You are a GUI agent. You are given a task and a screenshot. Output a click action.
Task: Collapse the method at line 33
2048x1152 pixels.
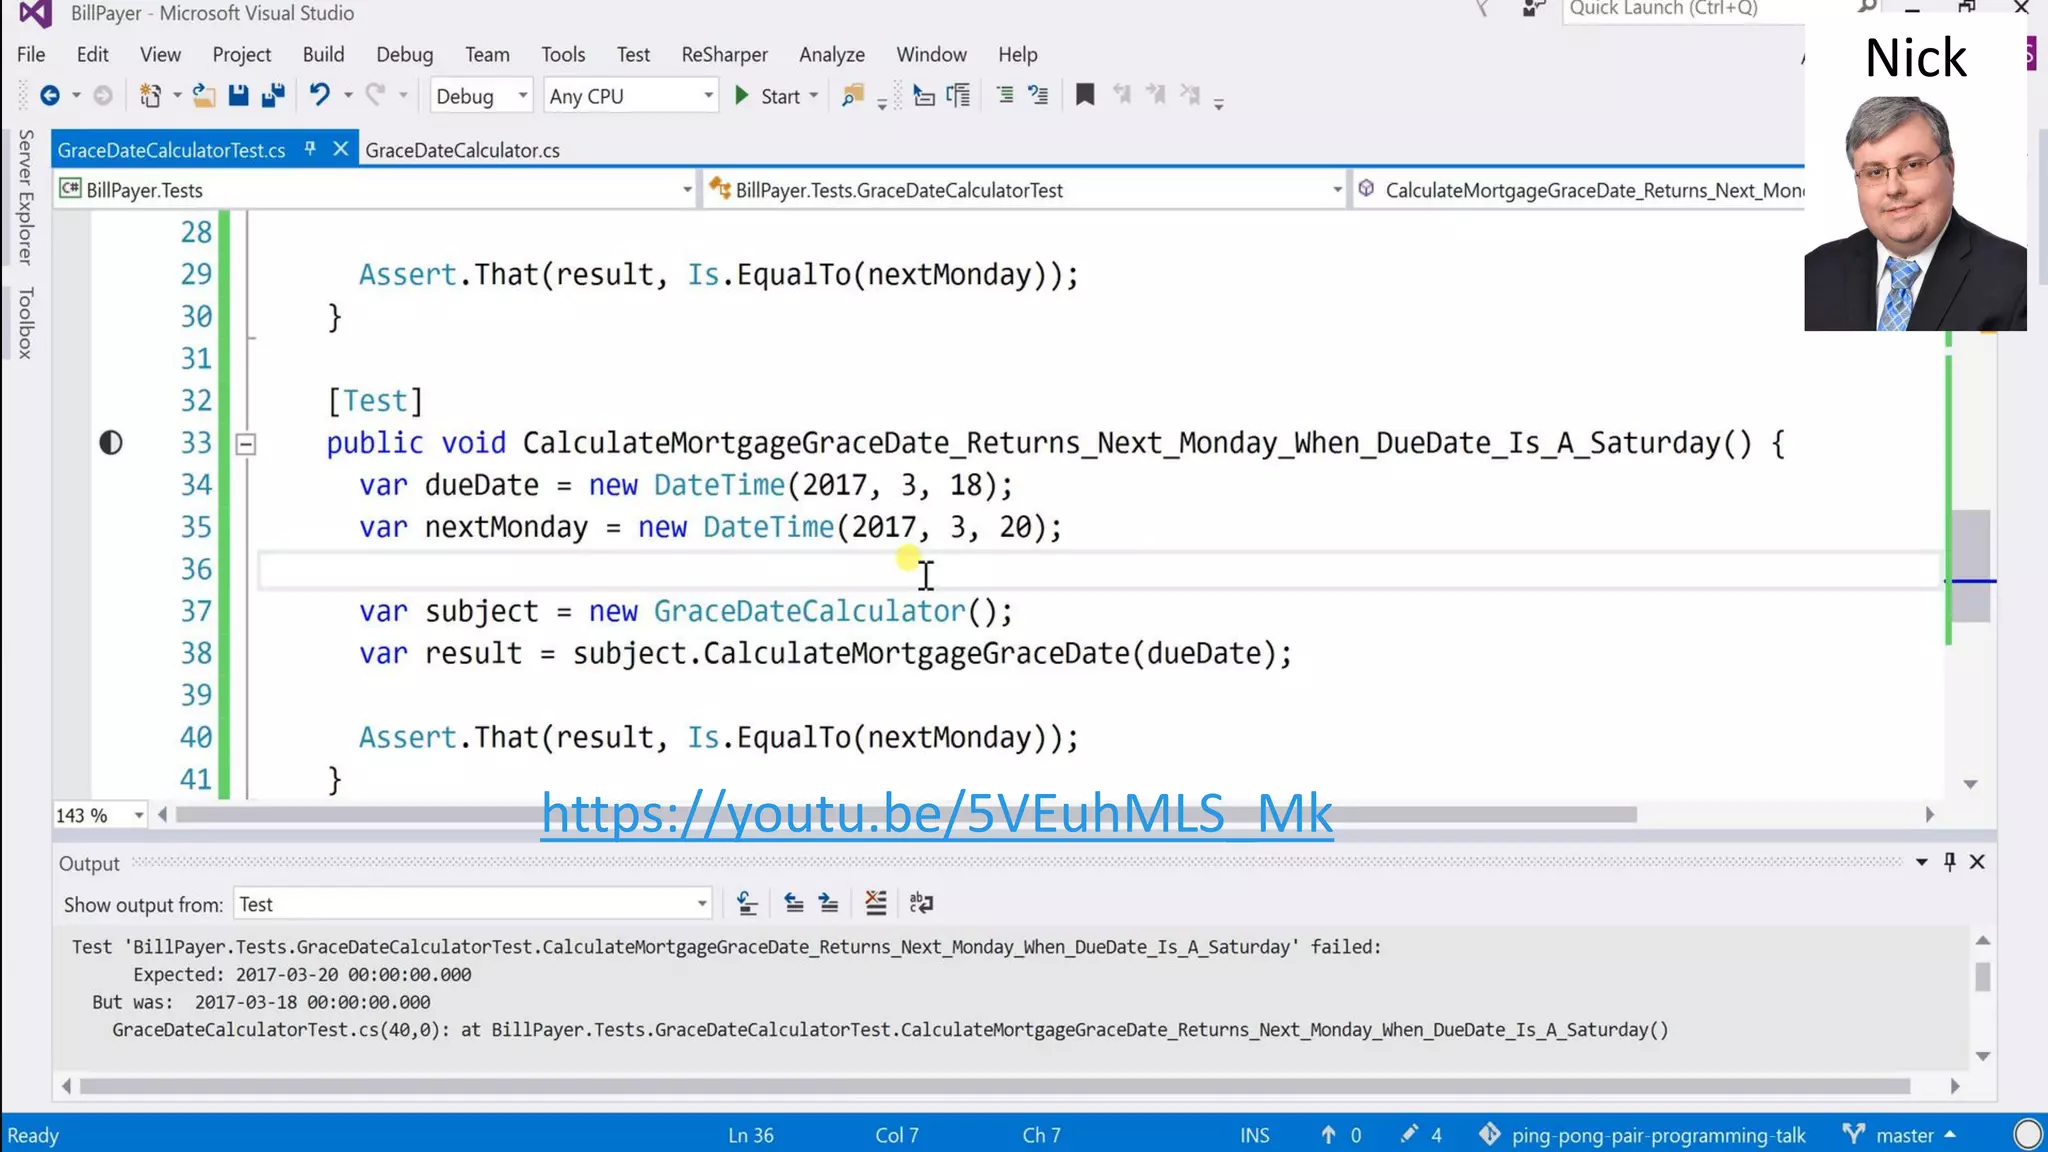pyautogui.click(x=245, y=444)
